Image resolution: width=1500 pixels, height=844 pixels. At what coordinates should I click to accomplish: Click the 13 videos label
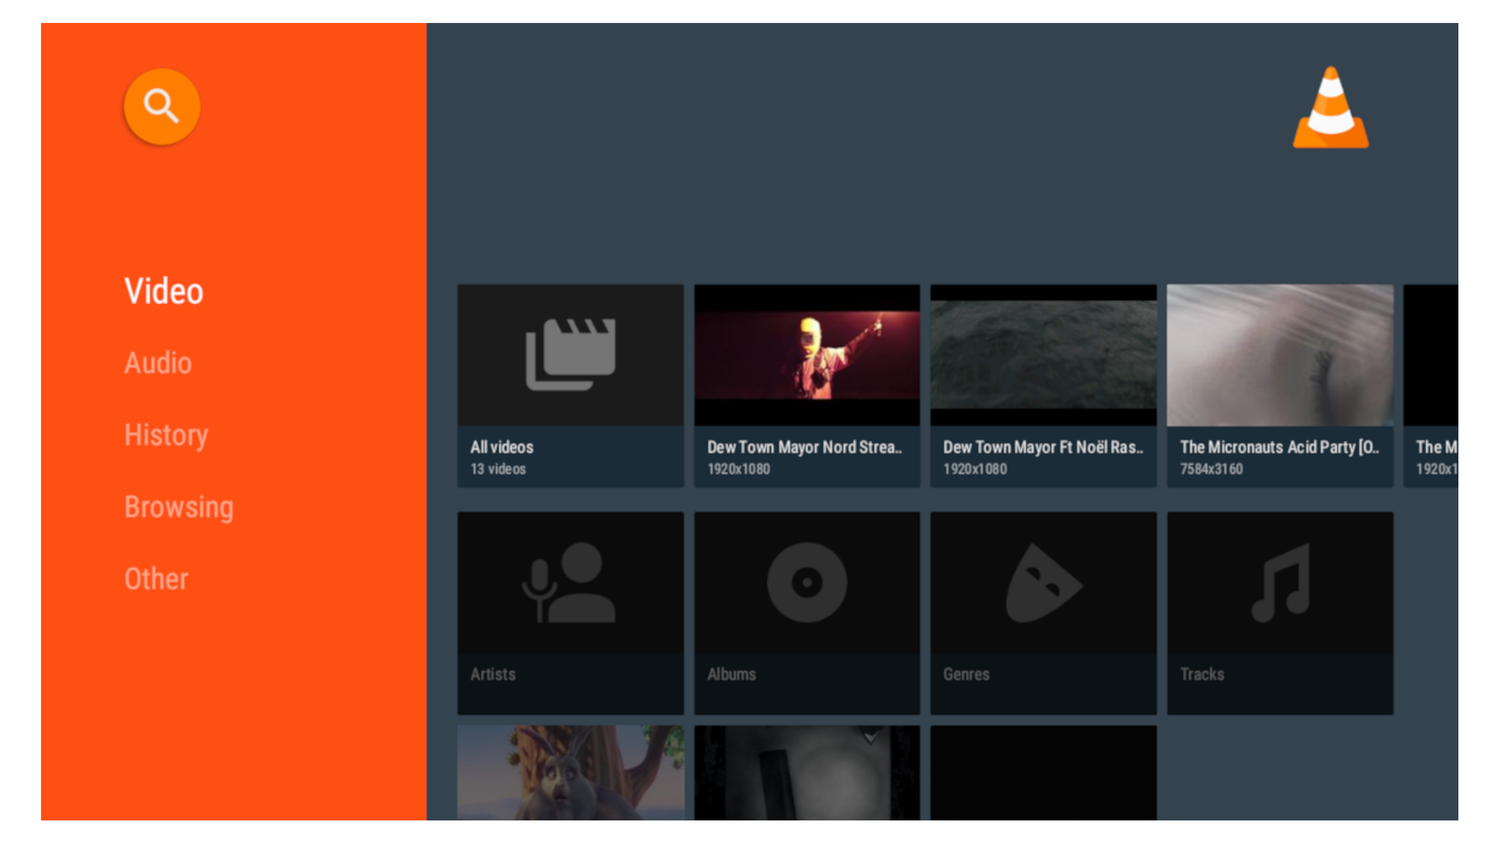tap(499, 469)
